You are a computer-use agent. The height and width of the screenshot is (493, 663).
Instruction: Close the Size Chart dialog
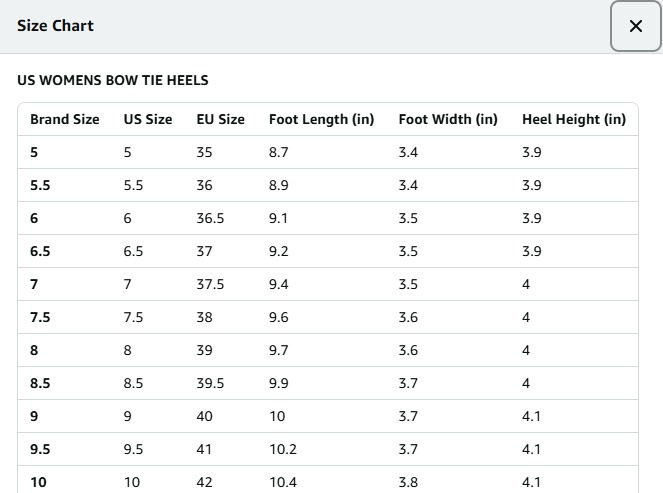[636, 26]
